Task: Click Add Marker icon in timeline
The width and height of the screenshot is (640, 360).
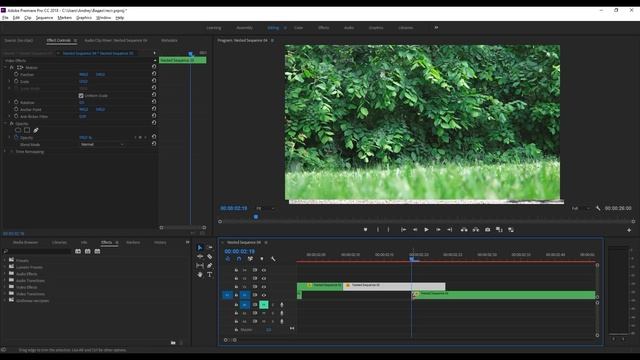Action: [x=262, y=259]
